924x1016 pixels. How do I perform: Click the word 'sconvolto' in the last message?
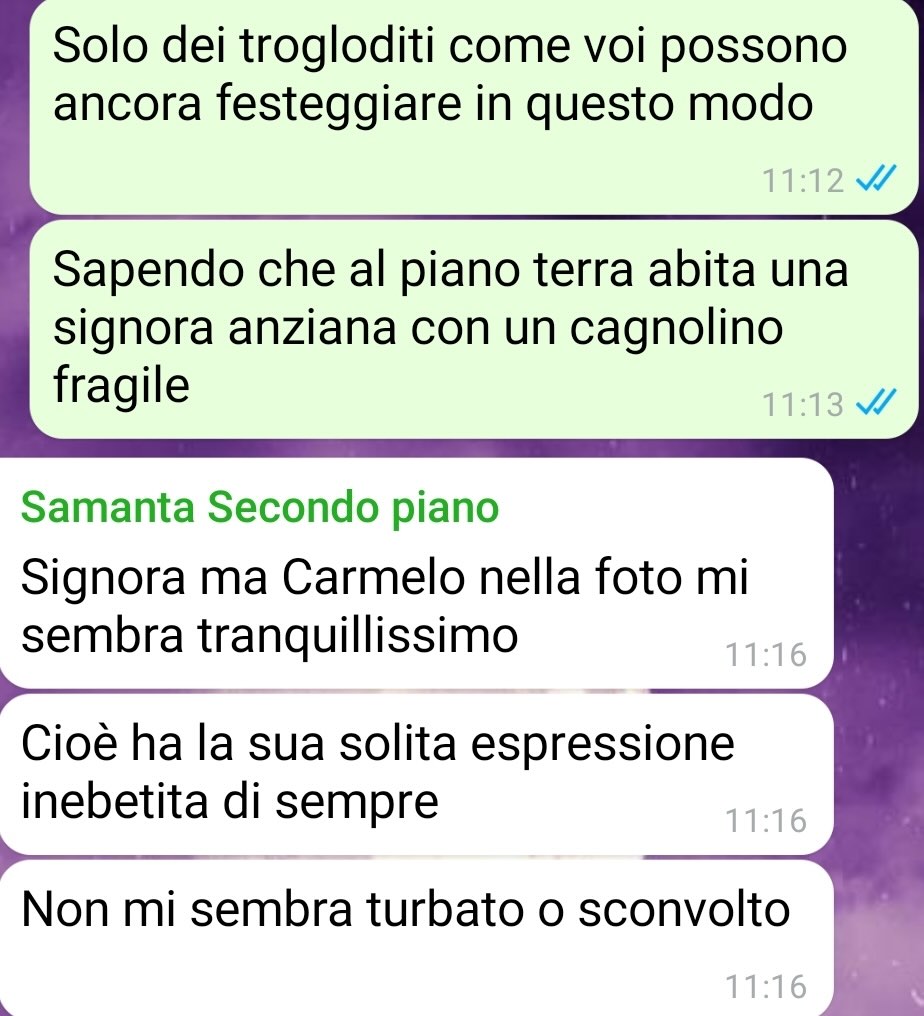(684, 910)
